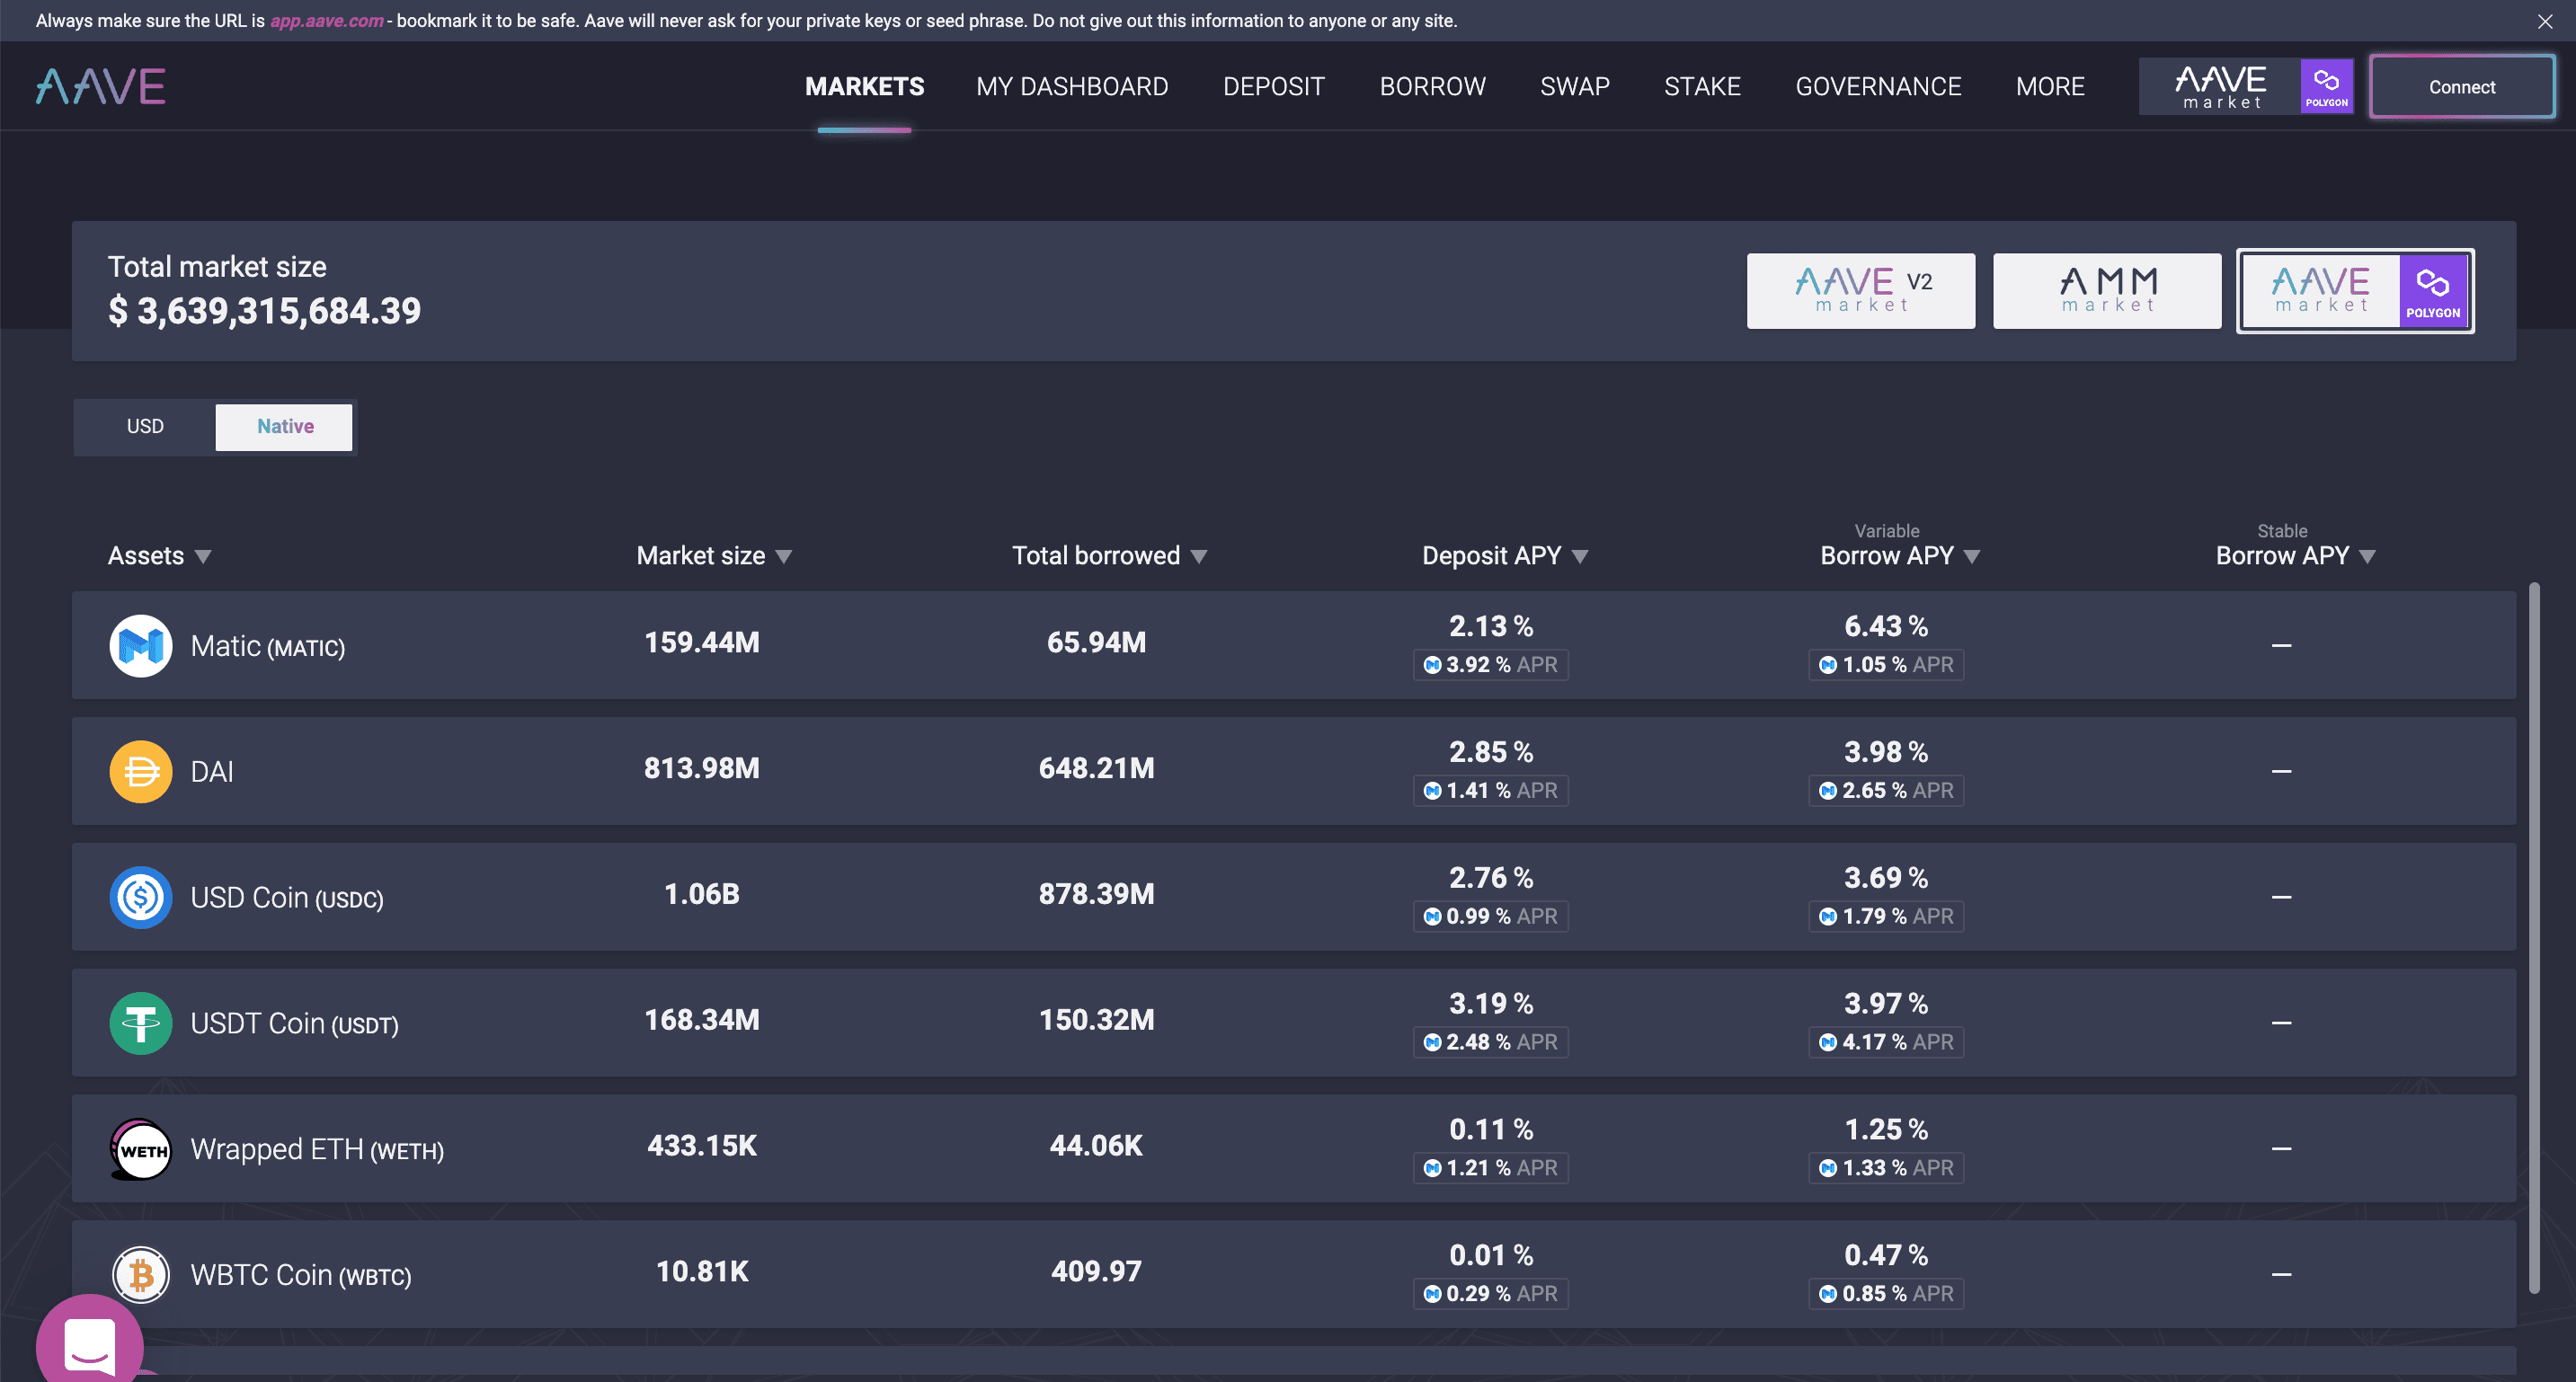Click Matic reward icon beside 1.21 % APR

[x=1432, y=1168]
